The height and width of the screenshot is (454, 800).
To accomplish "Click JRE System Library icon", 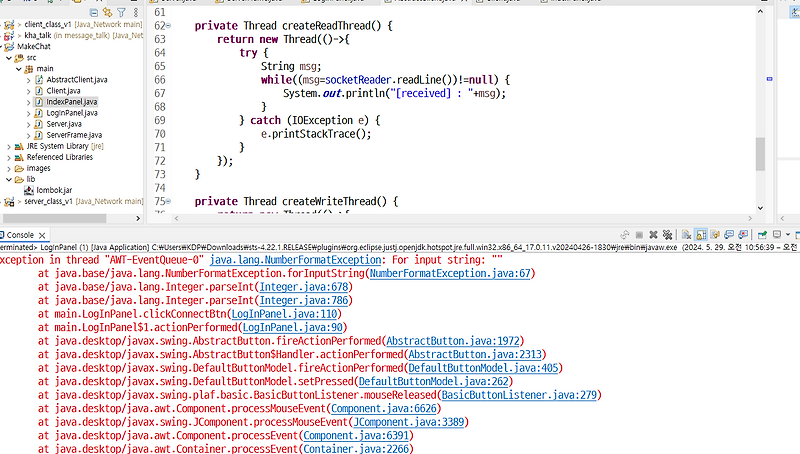I will (19, 146).
